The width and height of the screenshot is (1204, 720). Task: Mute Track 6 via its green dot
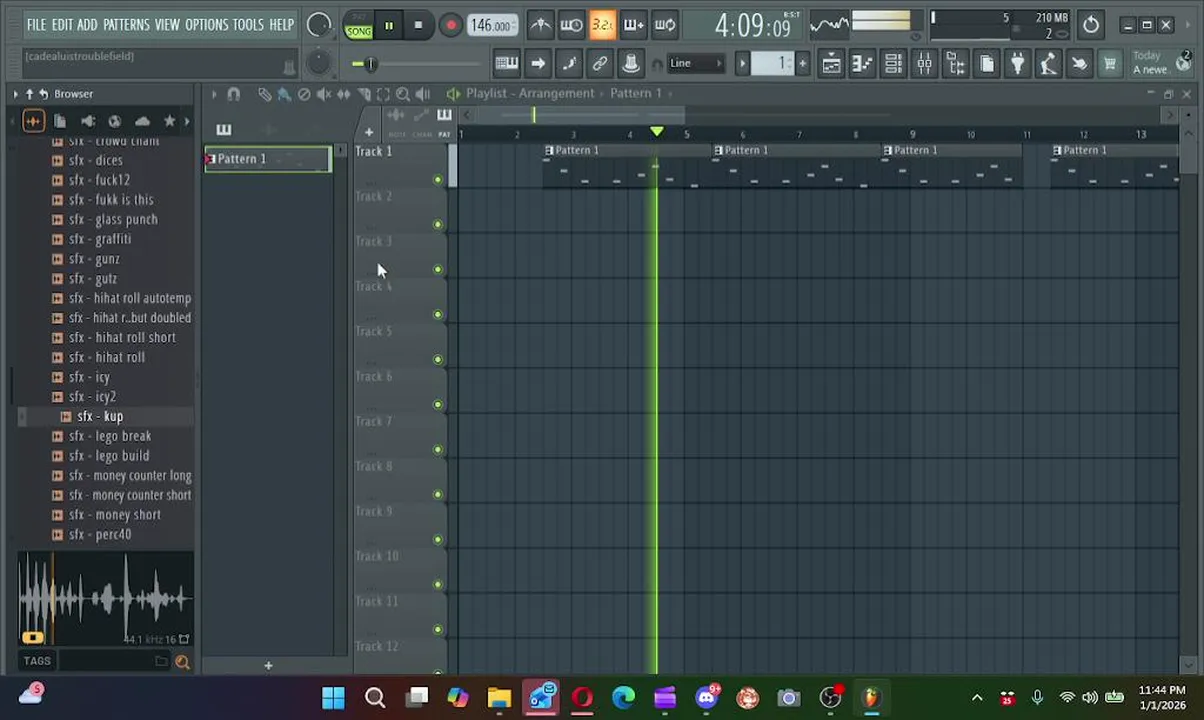coord(437,405)
